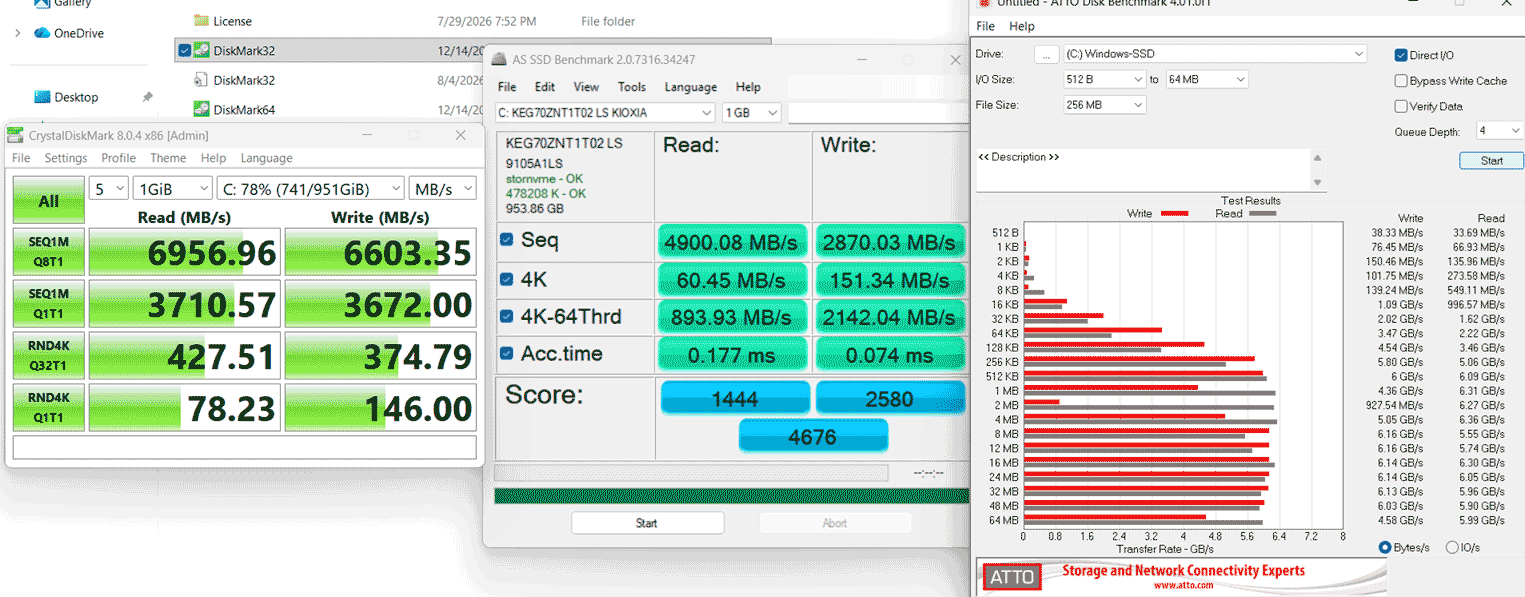Open the Help menu in ATTO Disk Benchmark

(x=1022, y=26)
